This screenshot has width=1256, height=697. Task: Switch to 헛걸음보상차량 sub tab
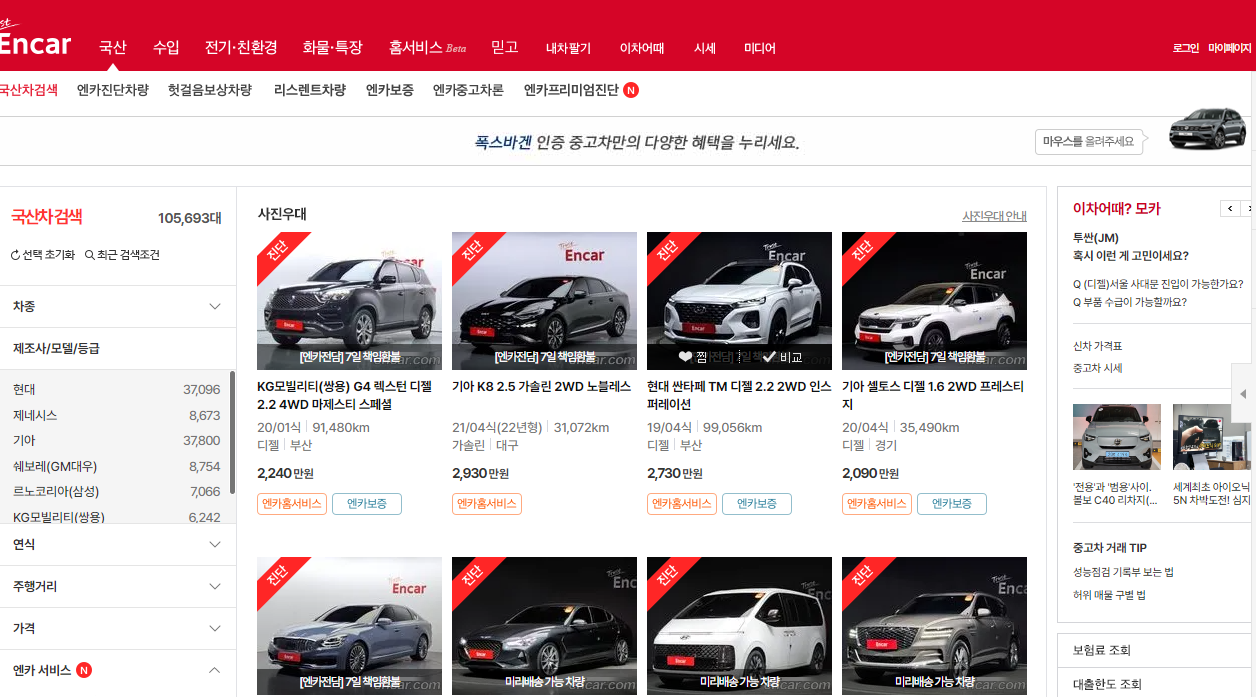tap(210, 90)
